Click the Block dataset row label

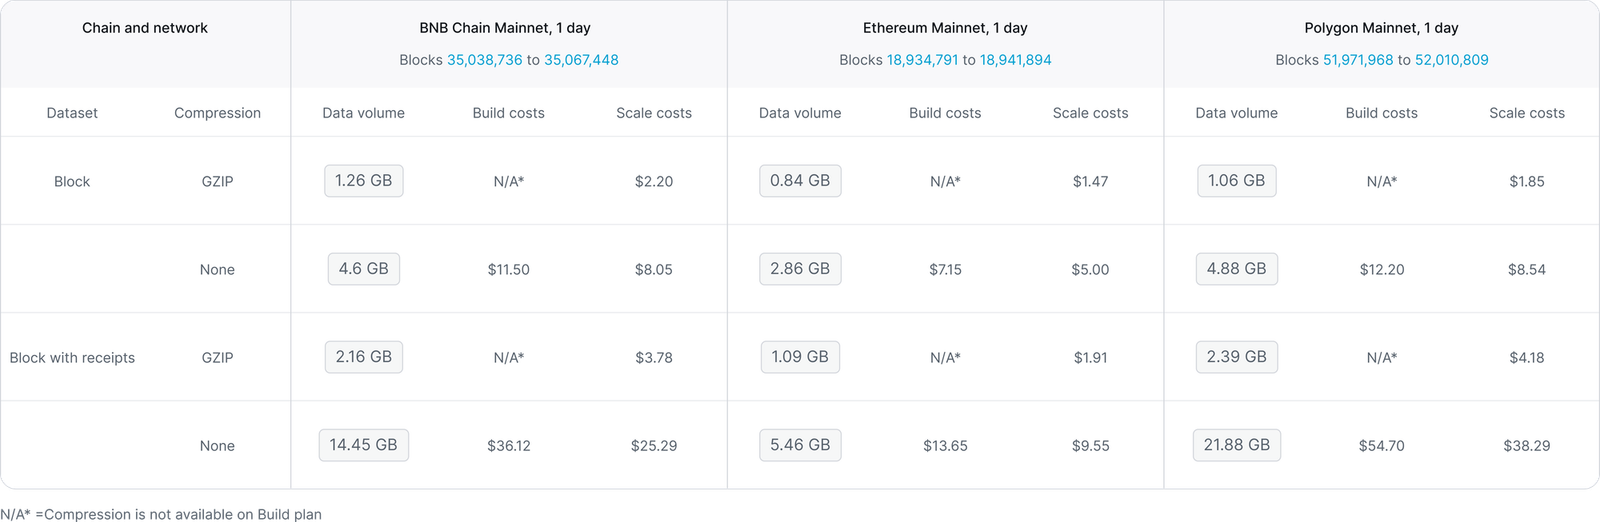coord(72,182)
